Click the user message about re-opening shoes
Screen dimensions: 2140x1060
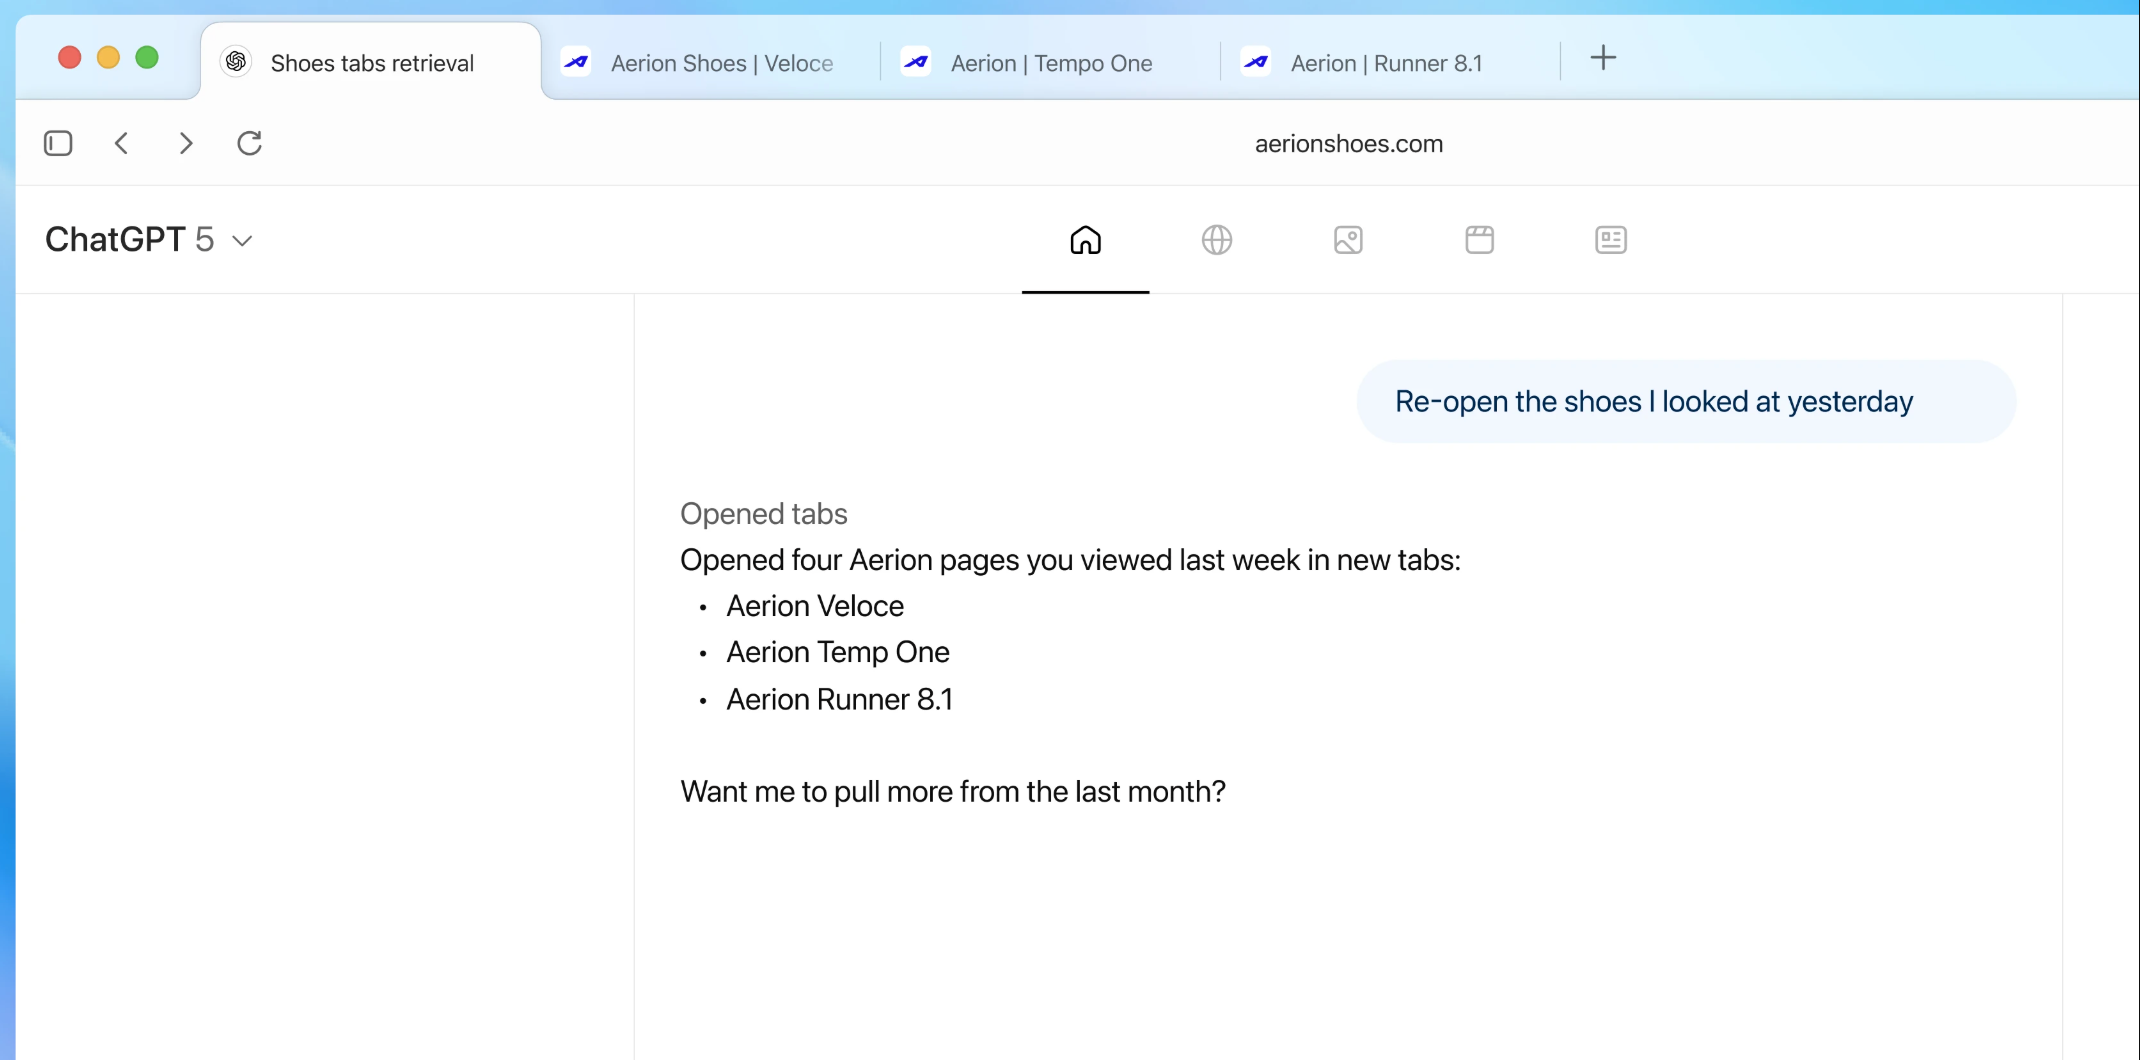(x=1654, y=402)
